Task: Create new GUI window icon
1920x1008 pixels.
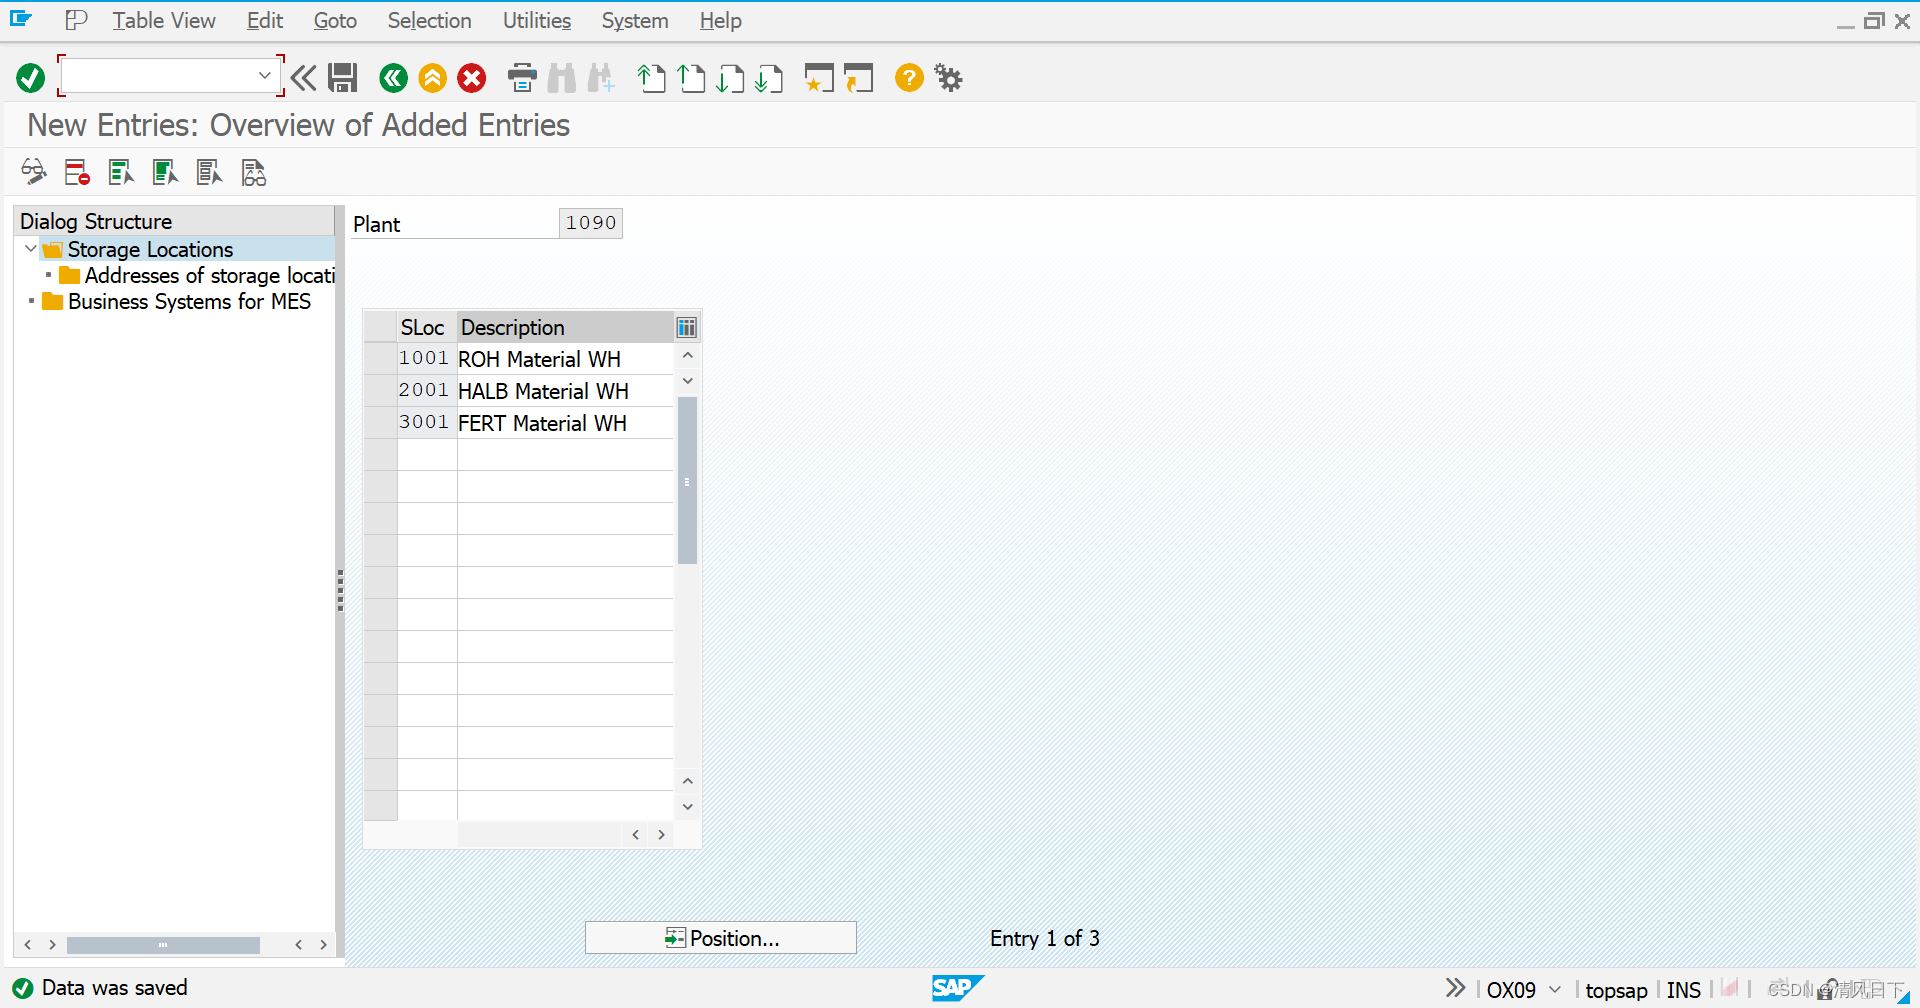Action: pos(819,78)
